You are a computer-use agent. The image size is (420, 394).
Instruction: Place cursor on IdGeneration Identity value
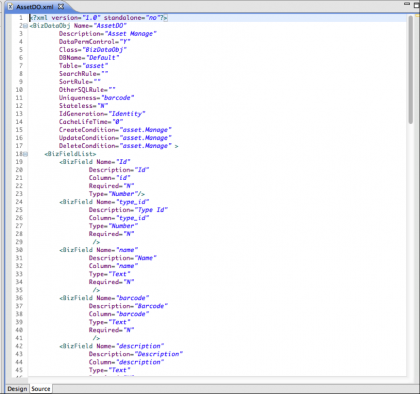tap(127, 114)
